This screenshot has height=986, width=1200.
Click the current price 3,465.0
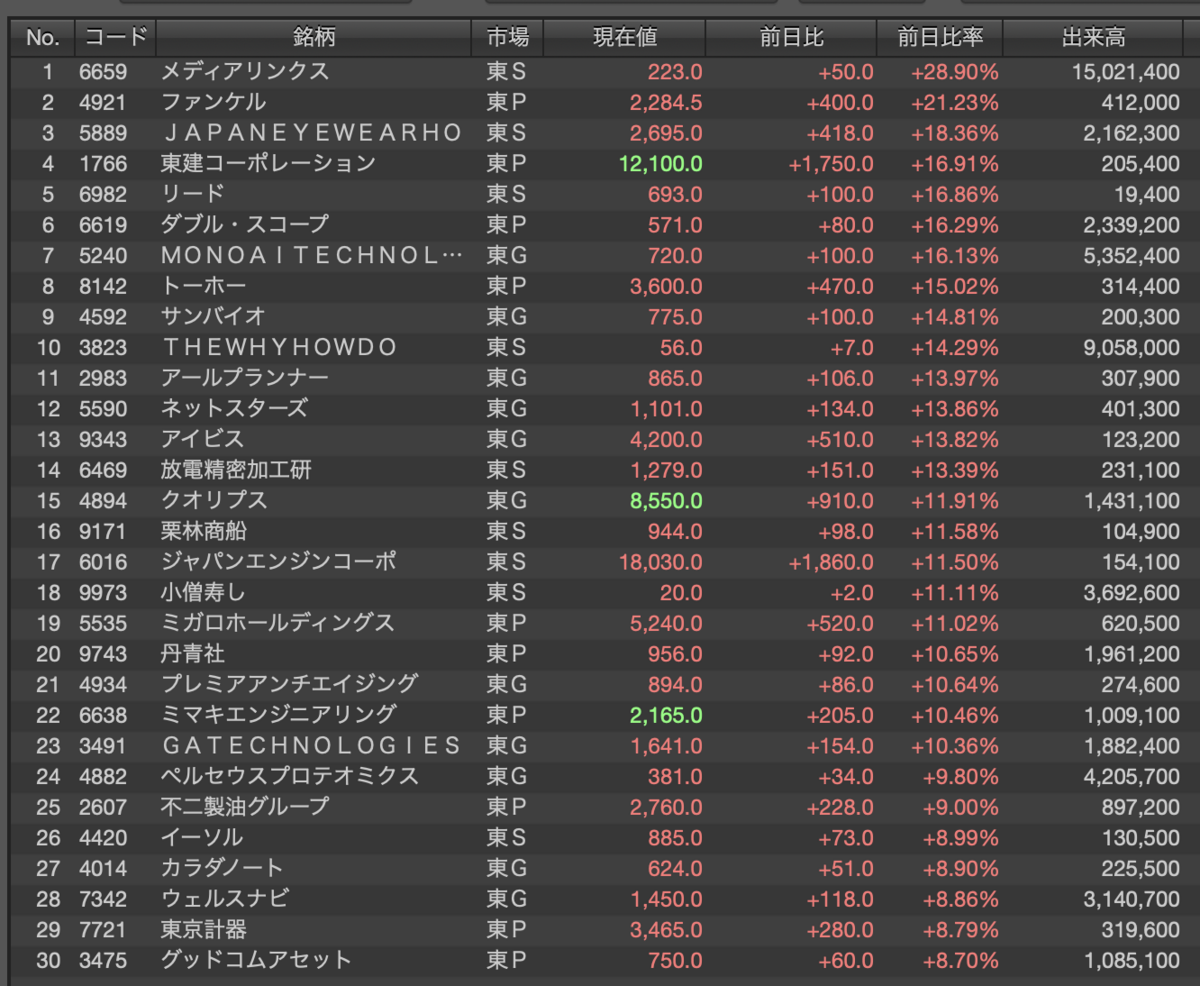coord(667,929)
